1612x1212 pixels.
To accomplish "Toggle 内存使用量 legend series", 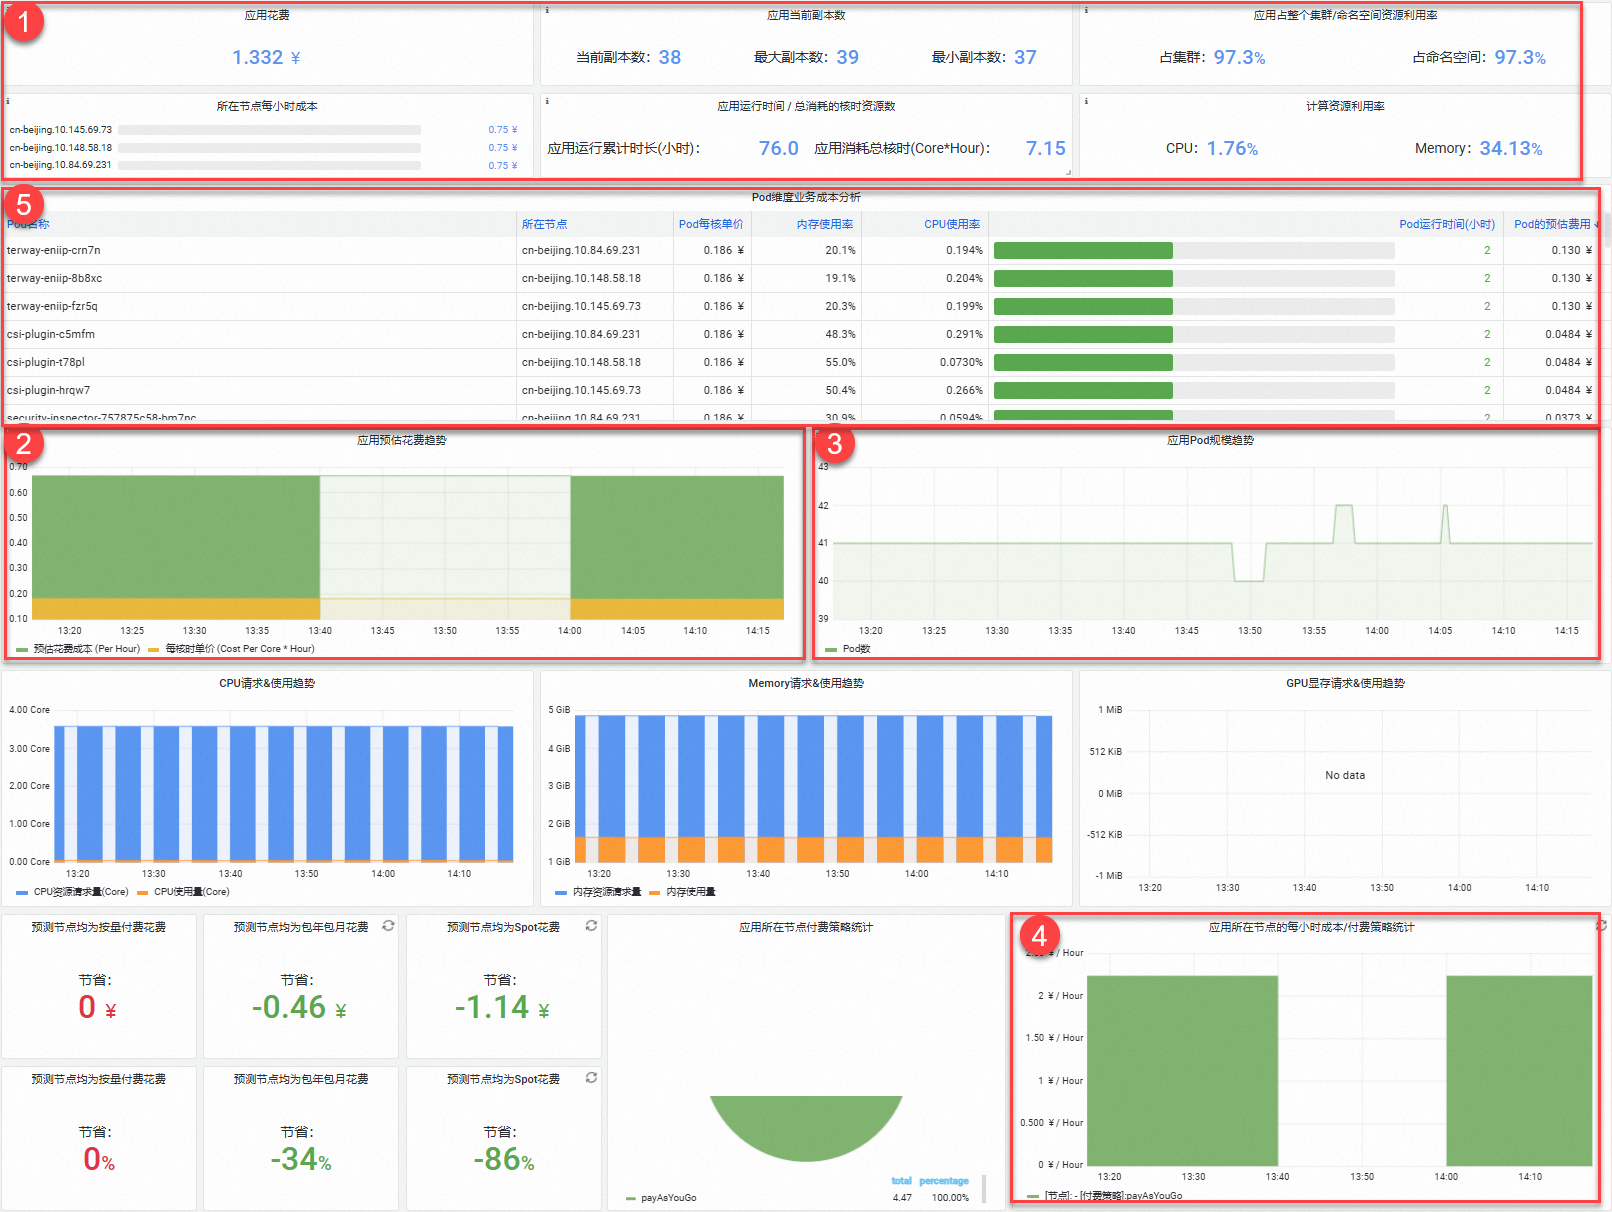I will click(691, 892).
